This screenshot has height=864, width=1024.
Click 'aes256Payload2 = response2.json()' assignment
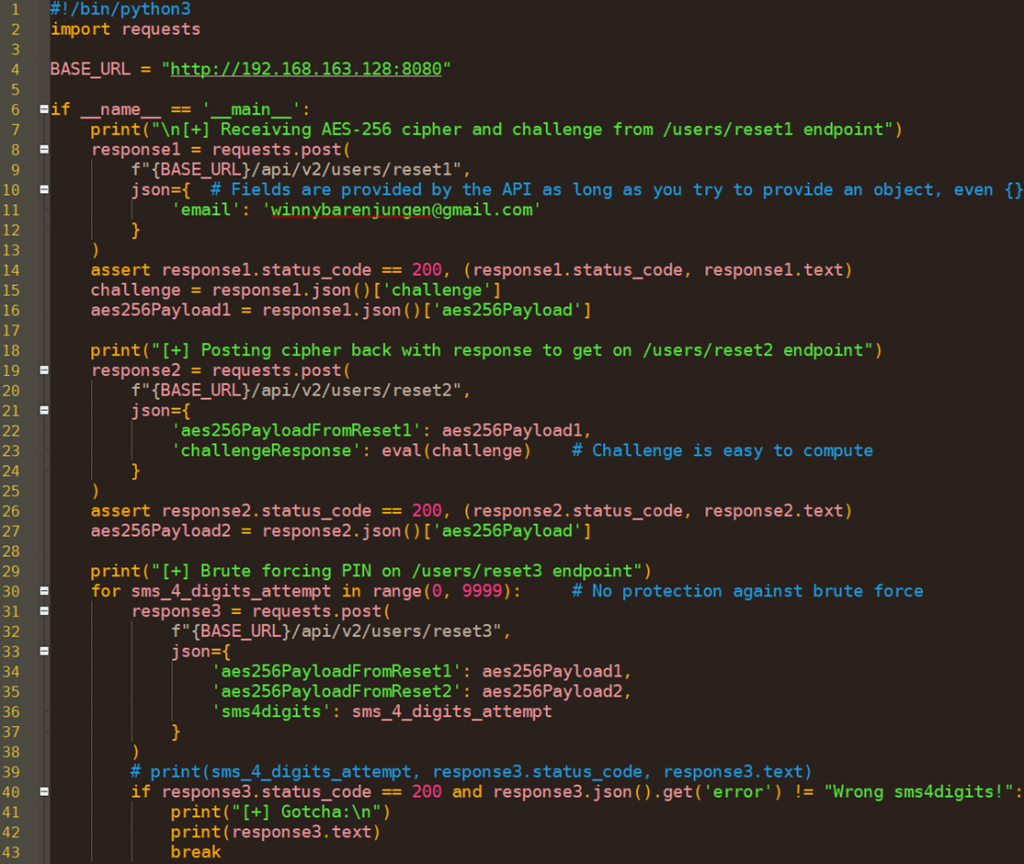(x=341, y=531)
